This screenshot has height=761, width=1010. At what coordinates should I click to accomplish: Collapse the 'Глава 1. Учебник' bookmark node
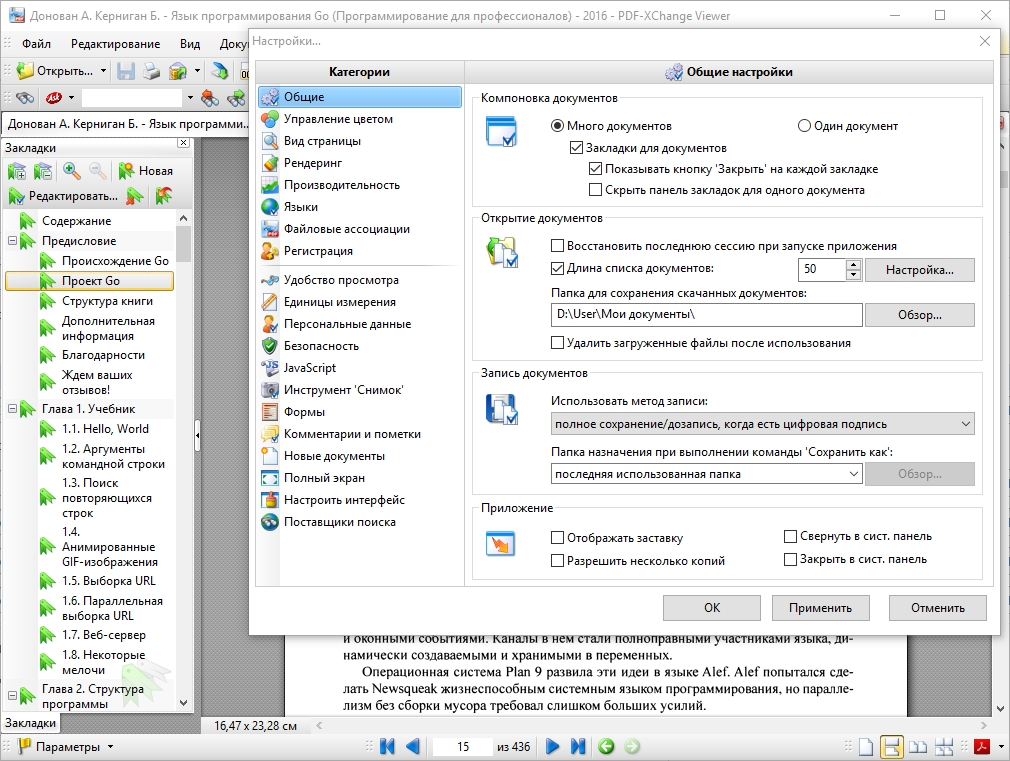tap(12, 409)
